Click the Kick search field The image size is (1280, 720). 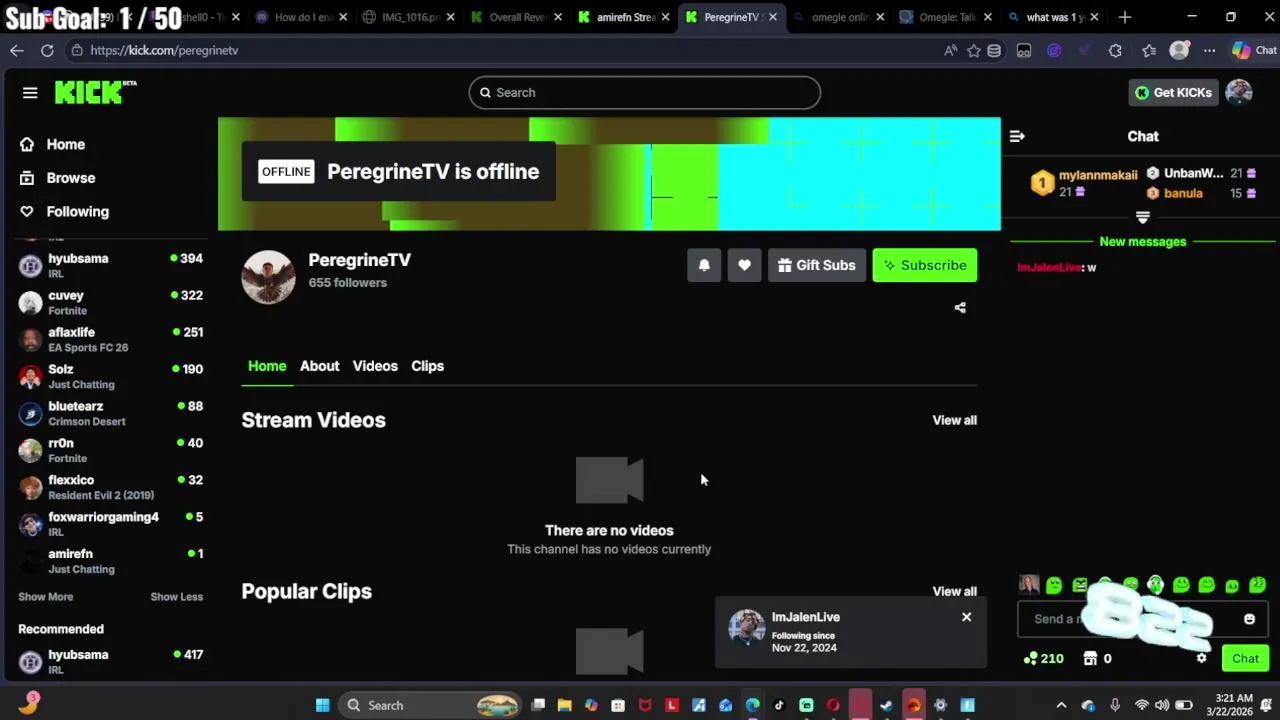pos(644,92)
